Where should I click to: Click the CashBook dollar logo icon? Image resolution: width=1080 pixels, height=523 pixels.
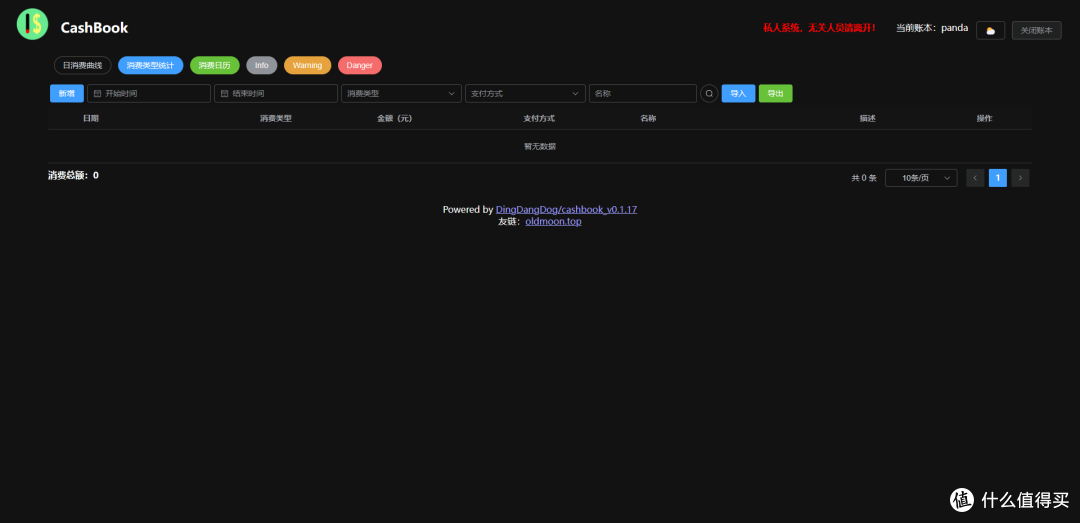(x=32, y=25)
